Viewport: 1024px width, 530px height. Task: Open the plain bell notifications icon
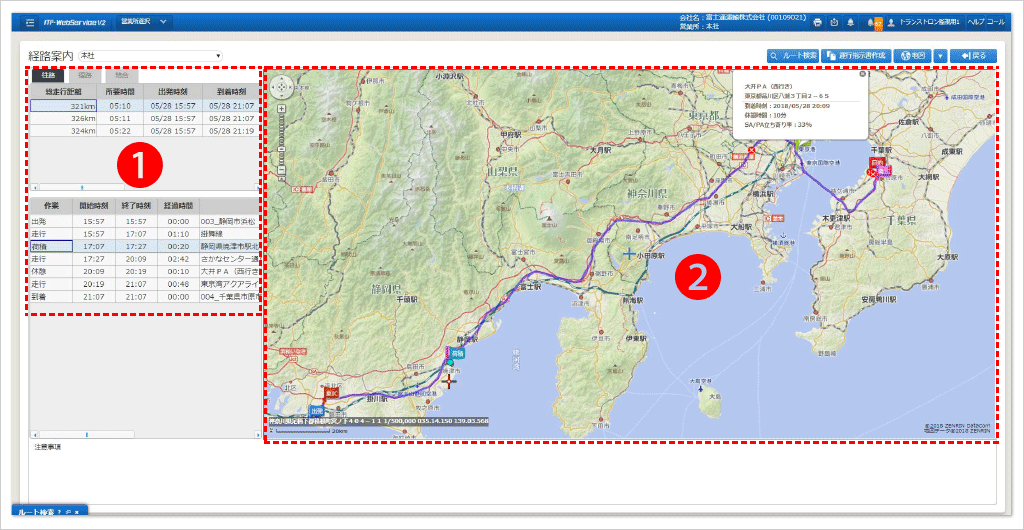850,22
